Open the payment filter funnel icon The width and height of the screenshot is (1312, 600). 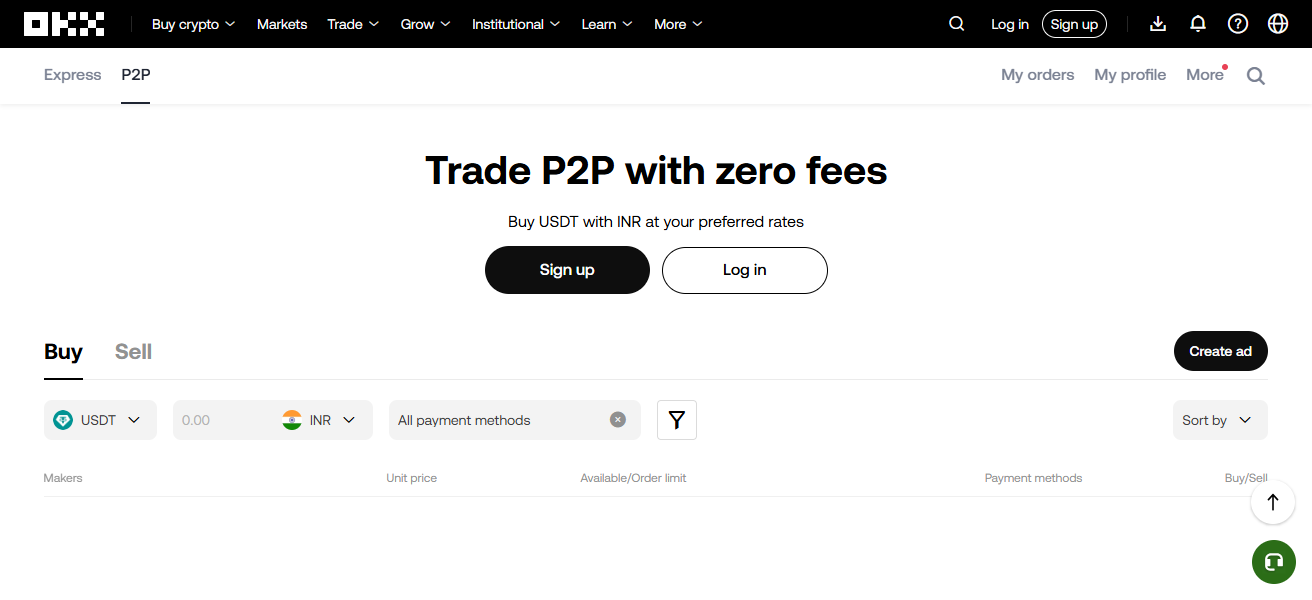[x=676, y=420]
